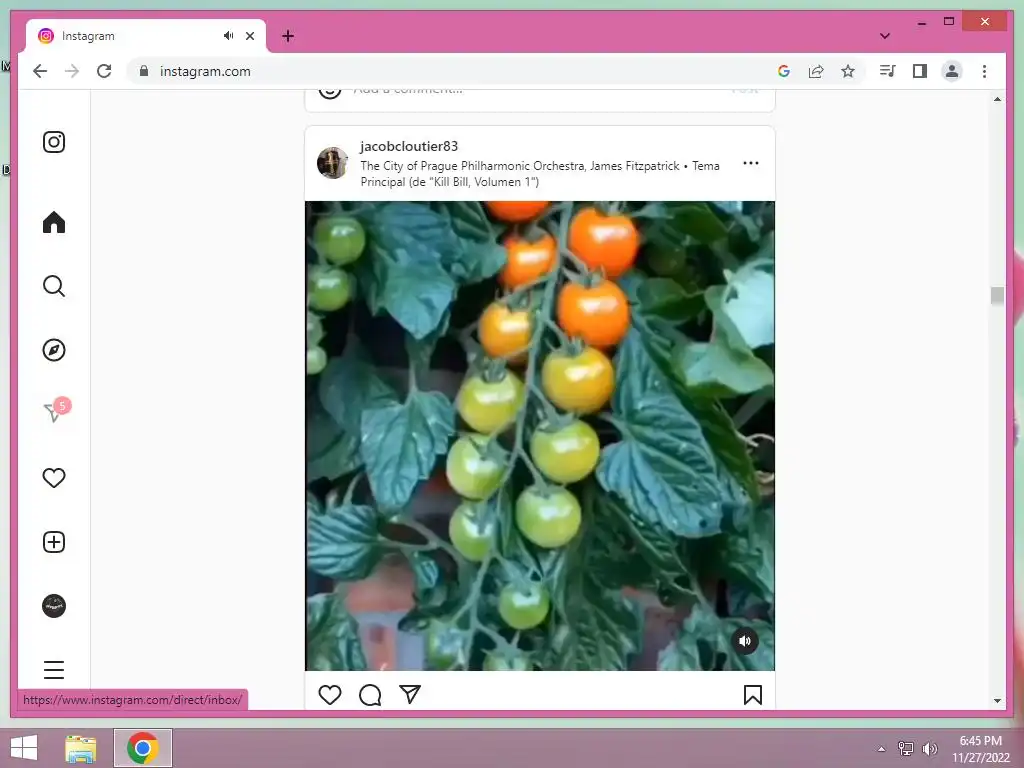Open media control button
Viewport: 1024px width, 768px height.
888,71
